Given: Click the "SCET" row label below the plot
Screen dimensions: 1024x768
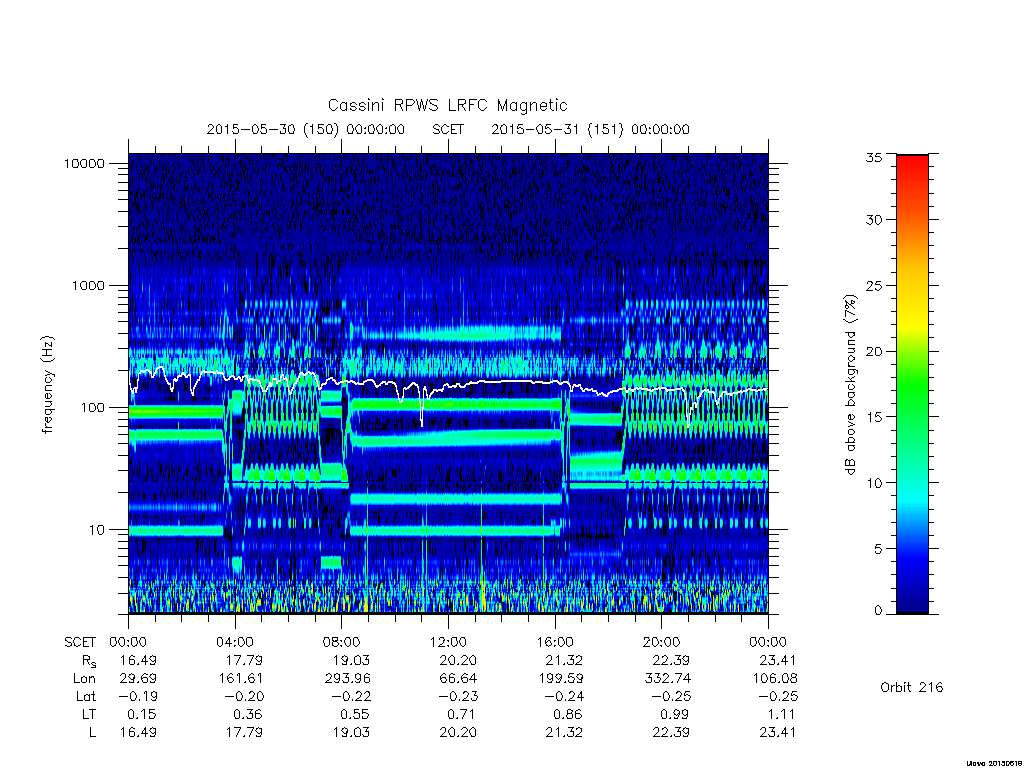Looking at the screenshot, I should pos(80,643).
